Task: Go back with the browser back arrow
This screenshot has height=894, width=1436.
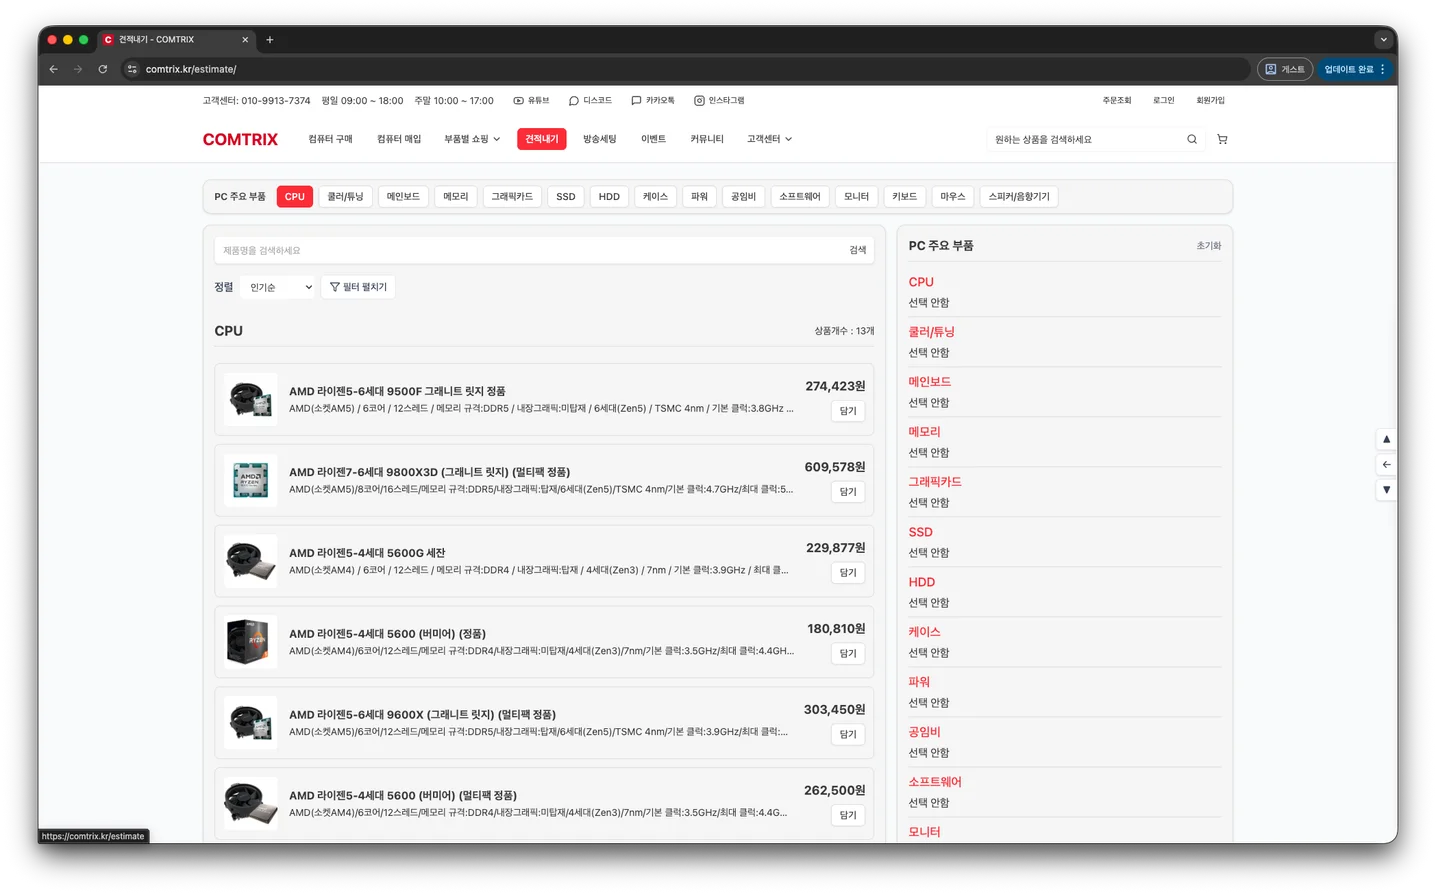Action: (x=53, y=69)
